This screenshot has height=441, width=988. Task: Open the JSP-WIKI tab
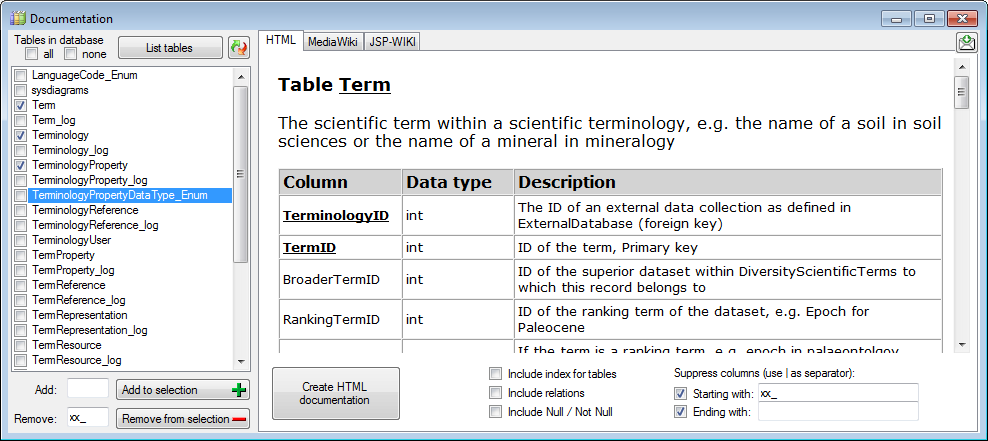[393, 42]
